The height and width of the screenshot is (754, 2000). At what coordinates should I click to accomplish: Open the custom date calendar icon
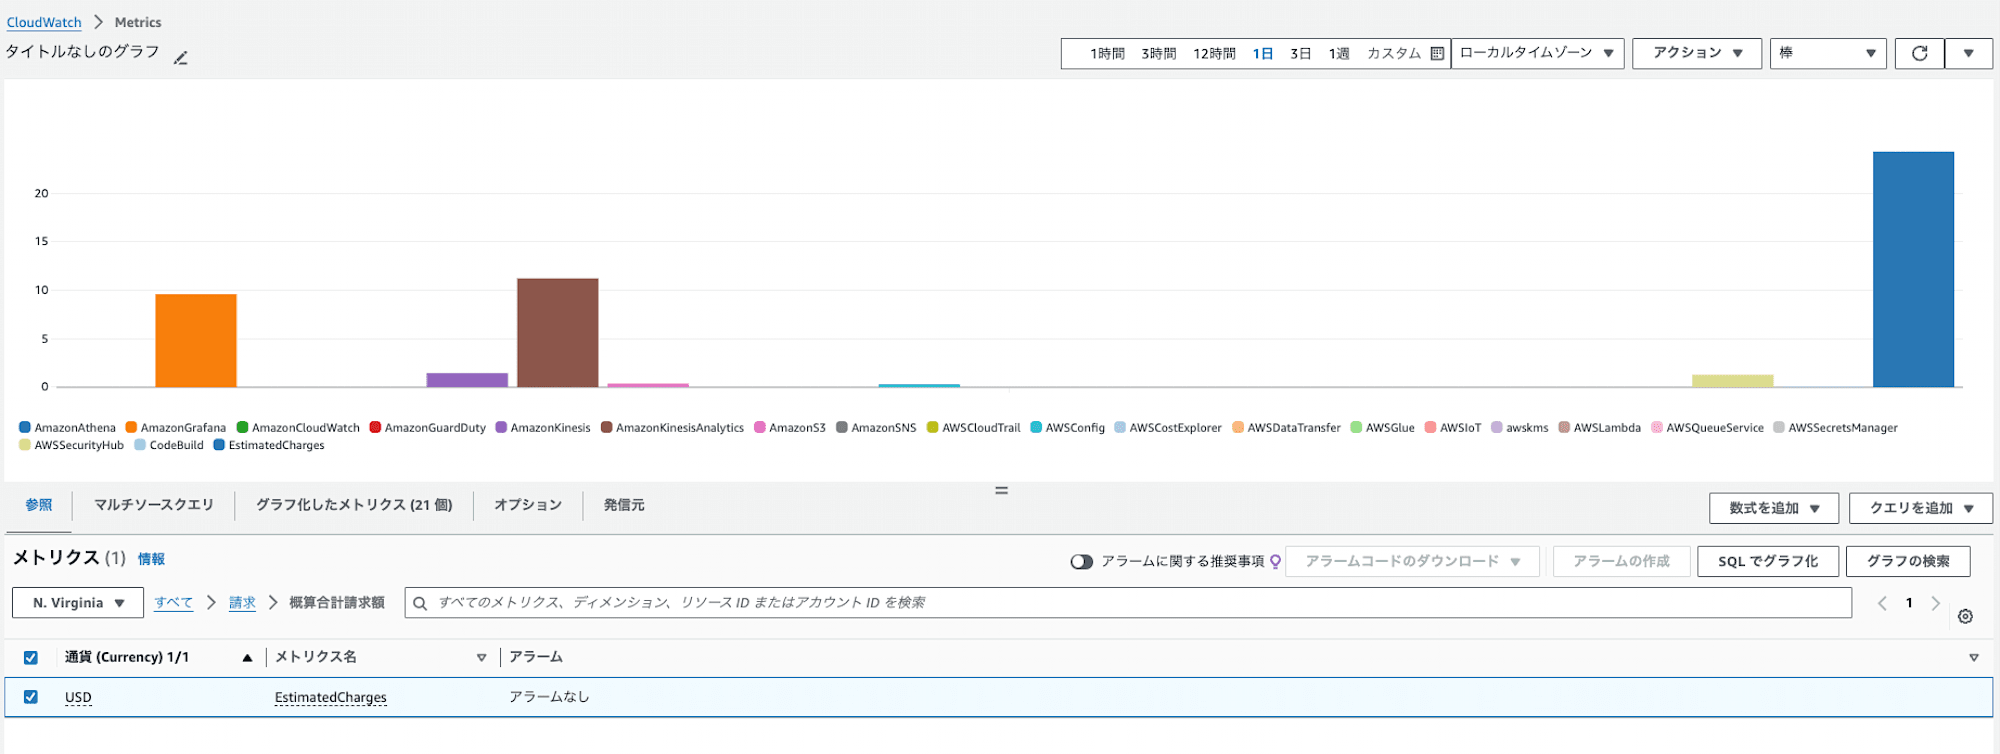coord(1437,54)
